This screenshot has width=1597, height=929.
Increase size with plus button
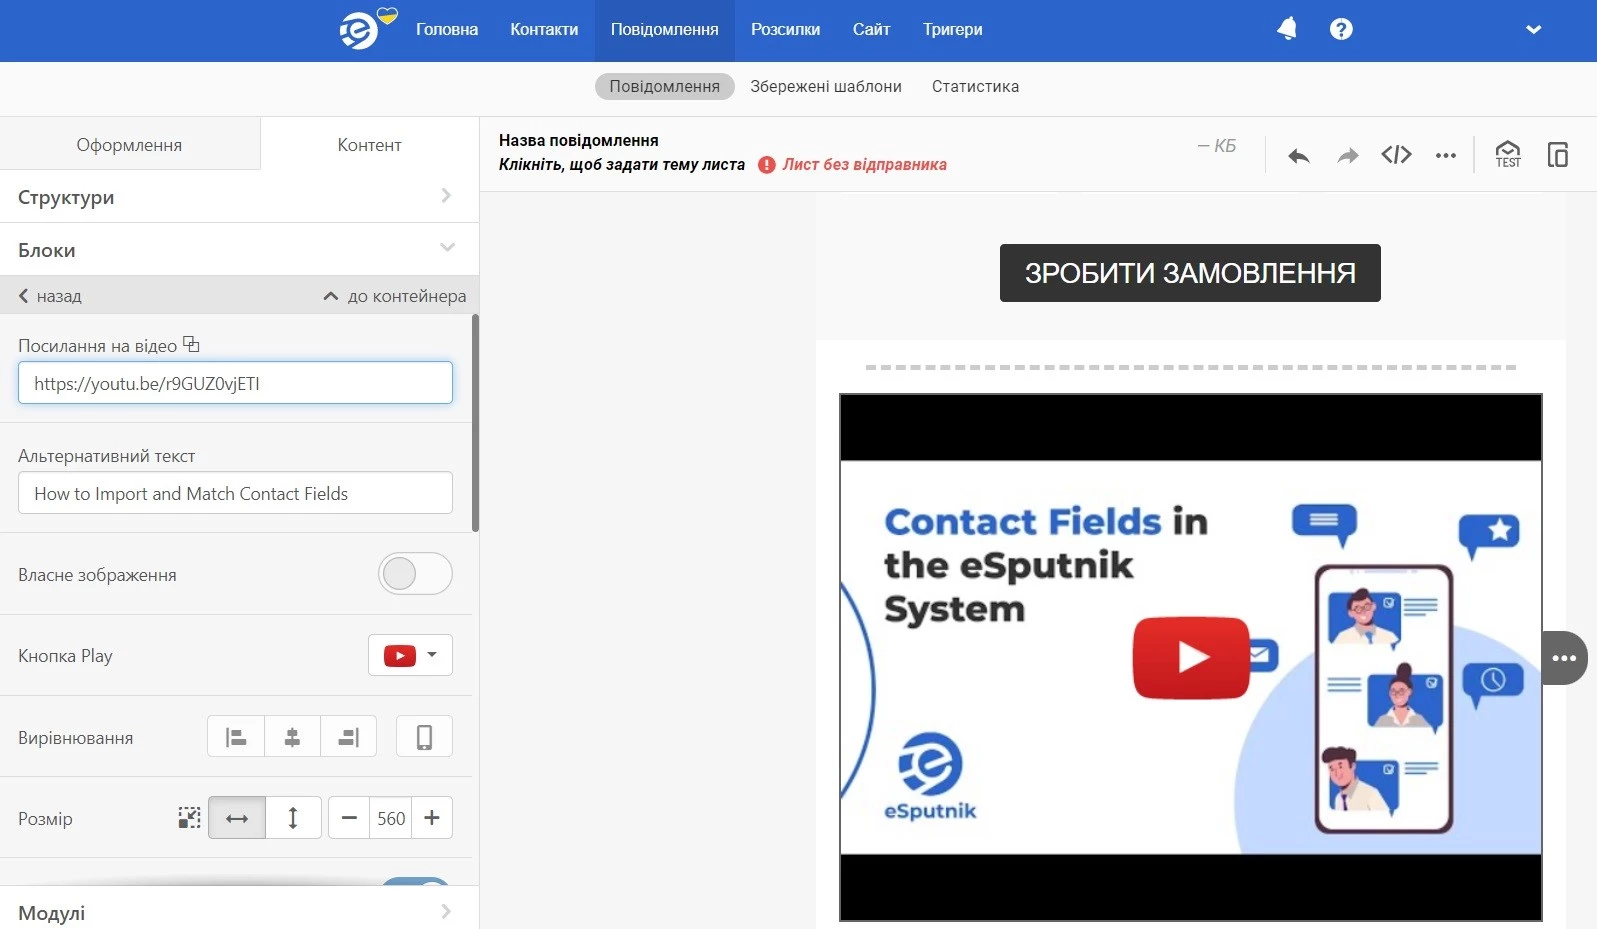432,818
